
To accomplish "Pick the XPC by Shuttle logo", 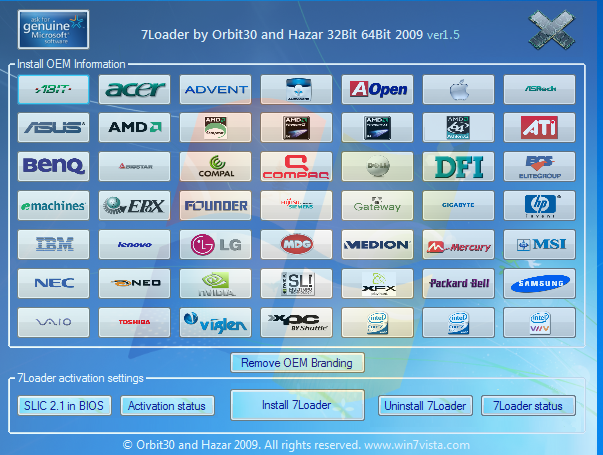I will coord(297,322).
